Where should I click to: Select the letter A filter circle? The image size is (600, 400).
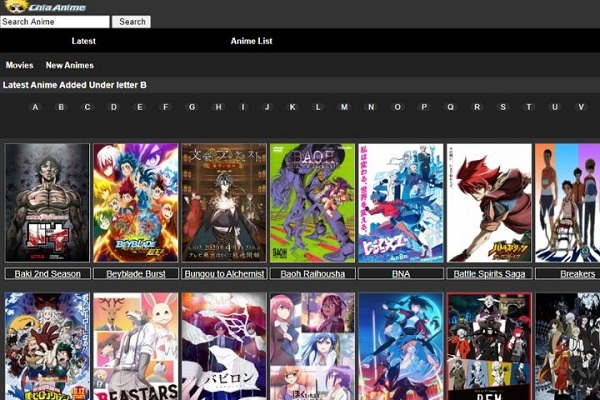tap(35, 107)
